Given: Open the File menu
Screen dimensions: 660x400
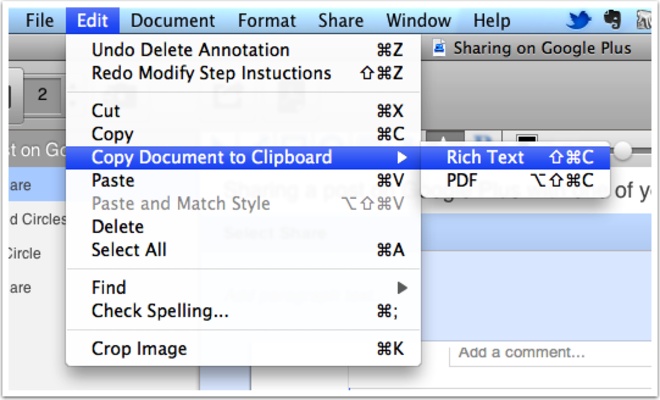Looking at the screenshot, I should 40,20.
